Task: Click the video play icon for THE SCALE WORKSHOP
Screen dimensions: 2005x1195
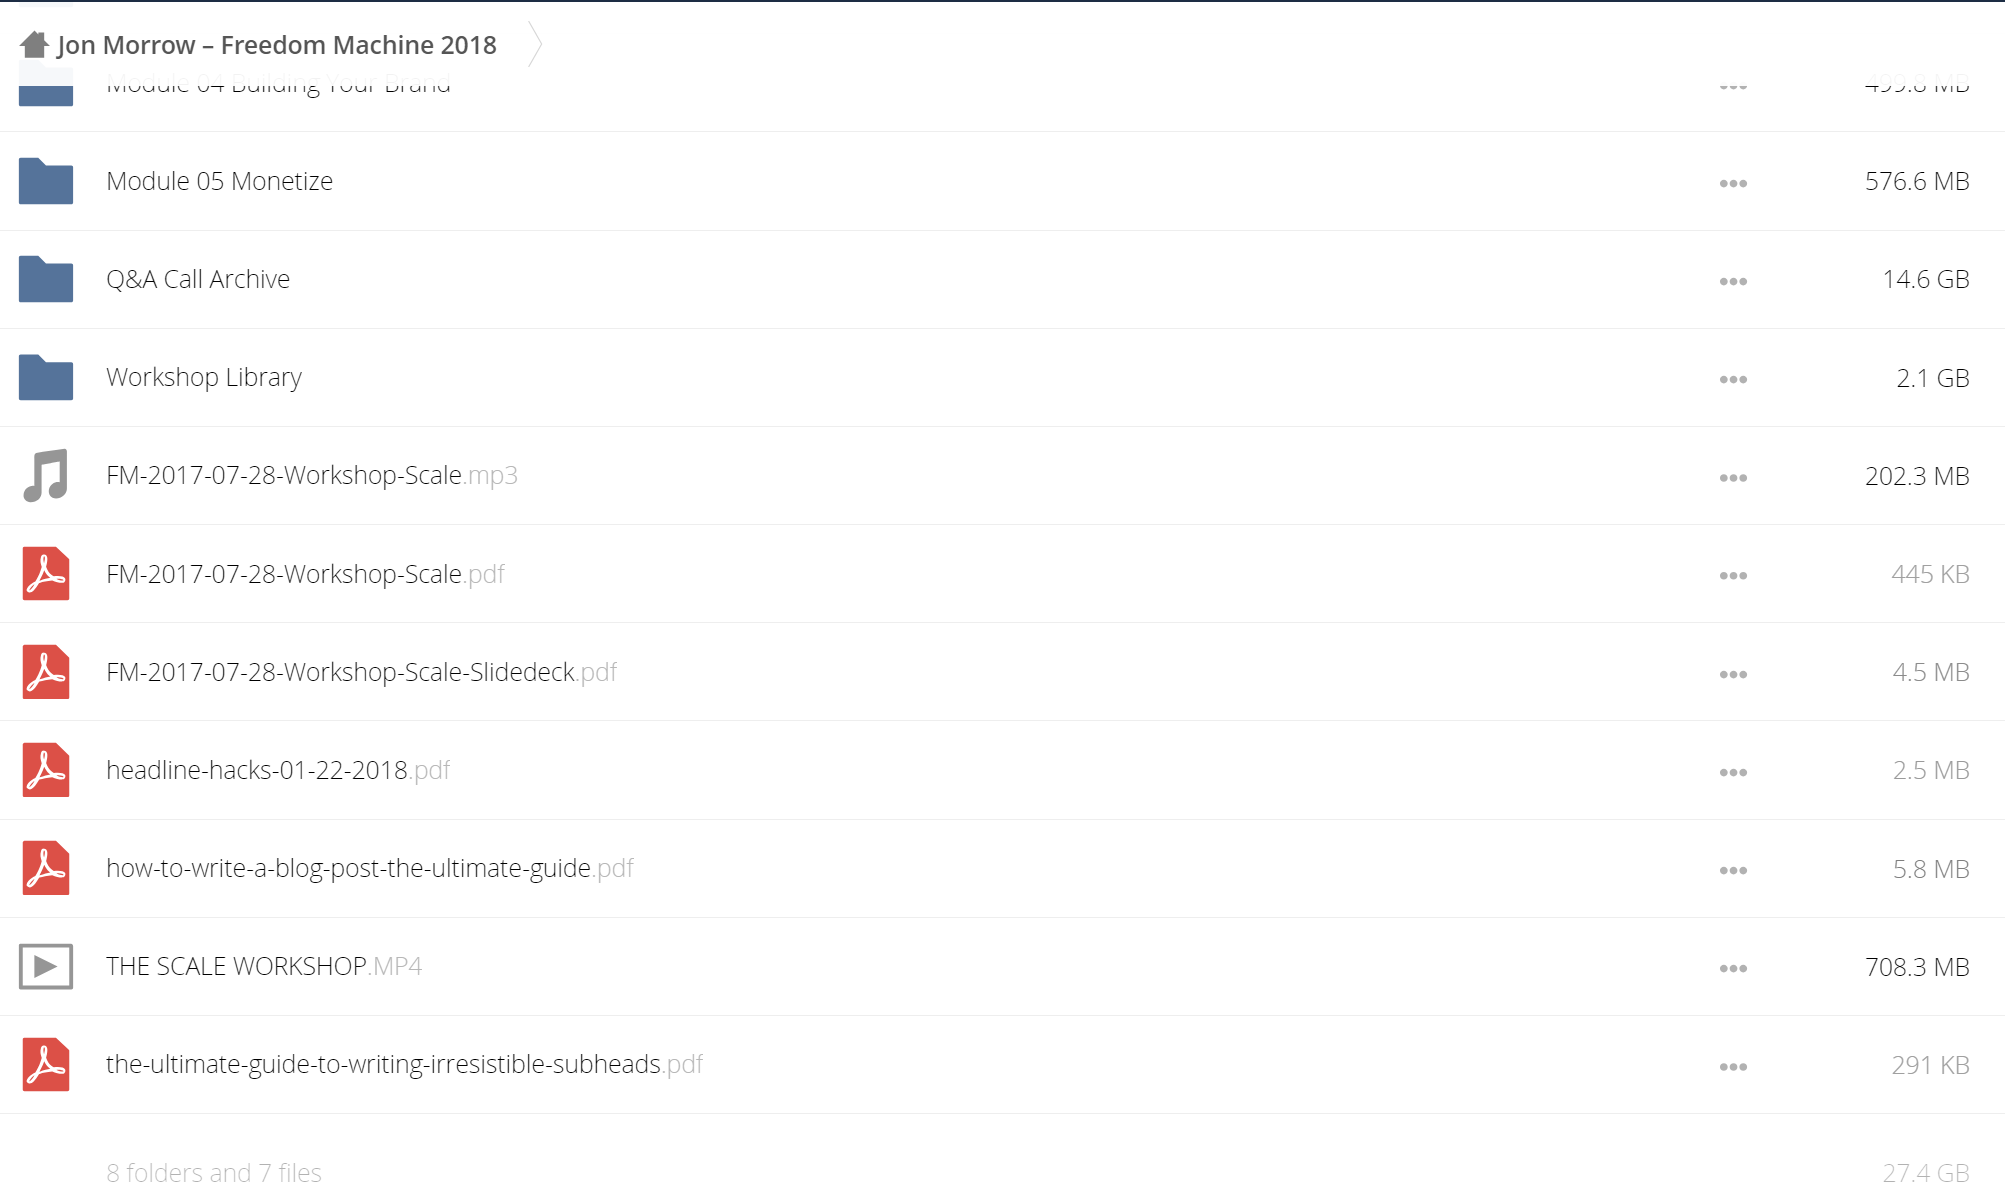Action: [x=46, y=966]
